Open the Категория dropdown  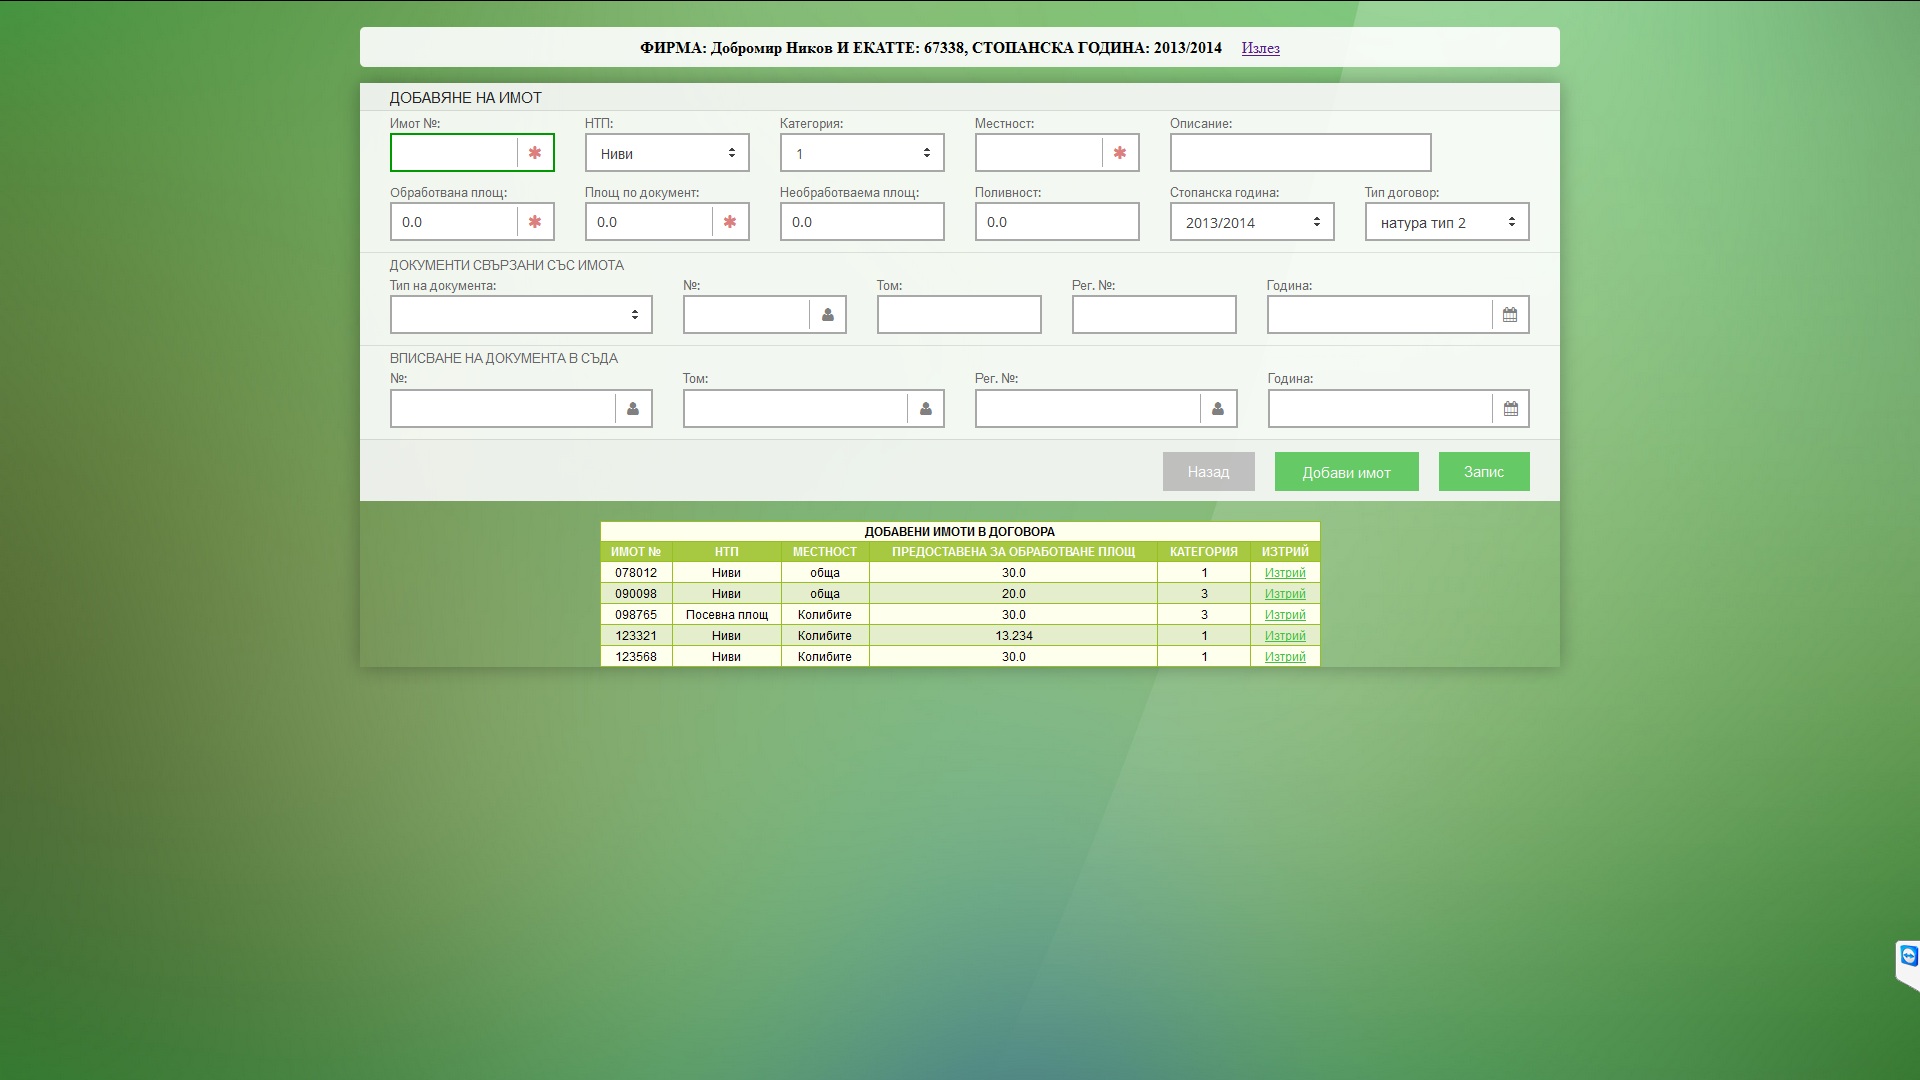tap(862, 153)
